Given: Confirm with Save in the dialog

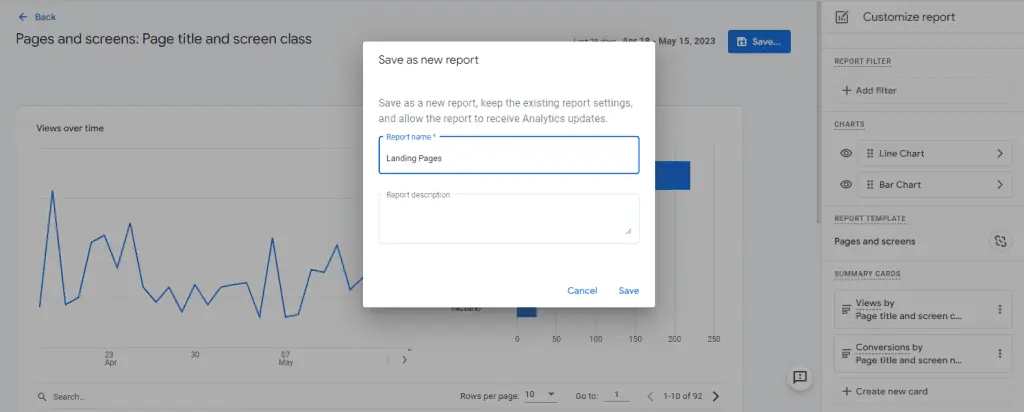Looking at the screenshot, I should pyautogui.click(x=628, y=291).
